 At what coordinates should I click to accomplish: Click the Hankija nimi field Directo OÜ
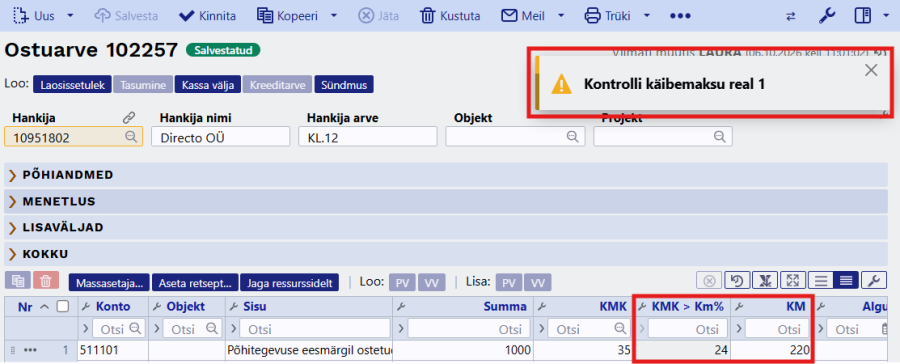(220, 137)
